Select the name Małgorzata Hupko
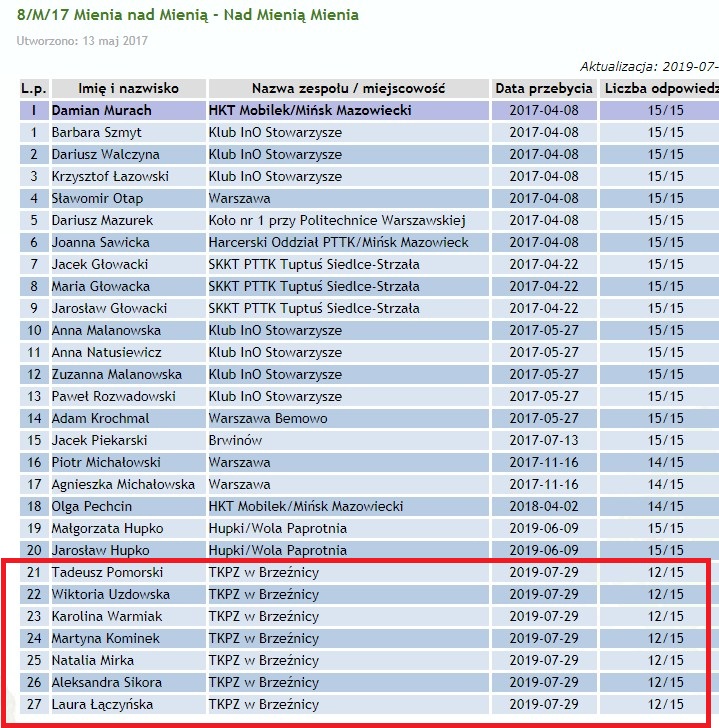The height and width of the screenshot is (728, 719). pyautogui.click(x=108, y=528)
